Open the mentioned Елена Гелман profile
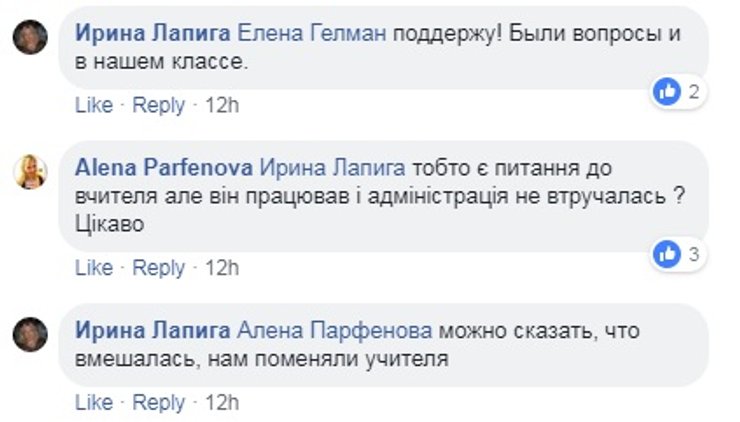Screen dimensions: 740x422 tap(312, 33)
